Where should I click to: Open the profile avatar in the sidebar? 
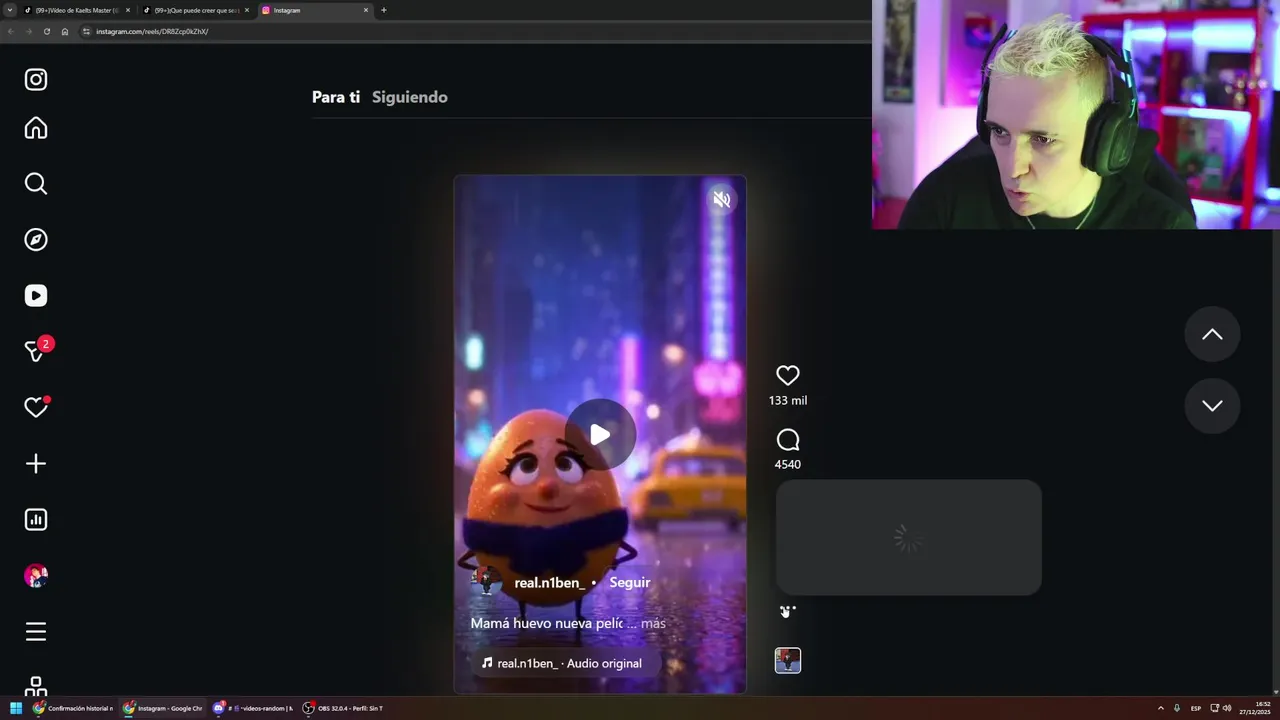click(36, 576)
